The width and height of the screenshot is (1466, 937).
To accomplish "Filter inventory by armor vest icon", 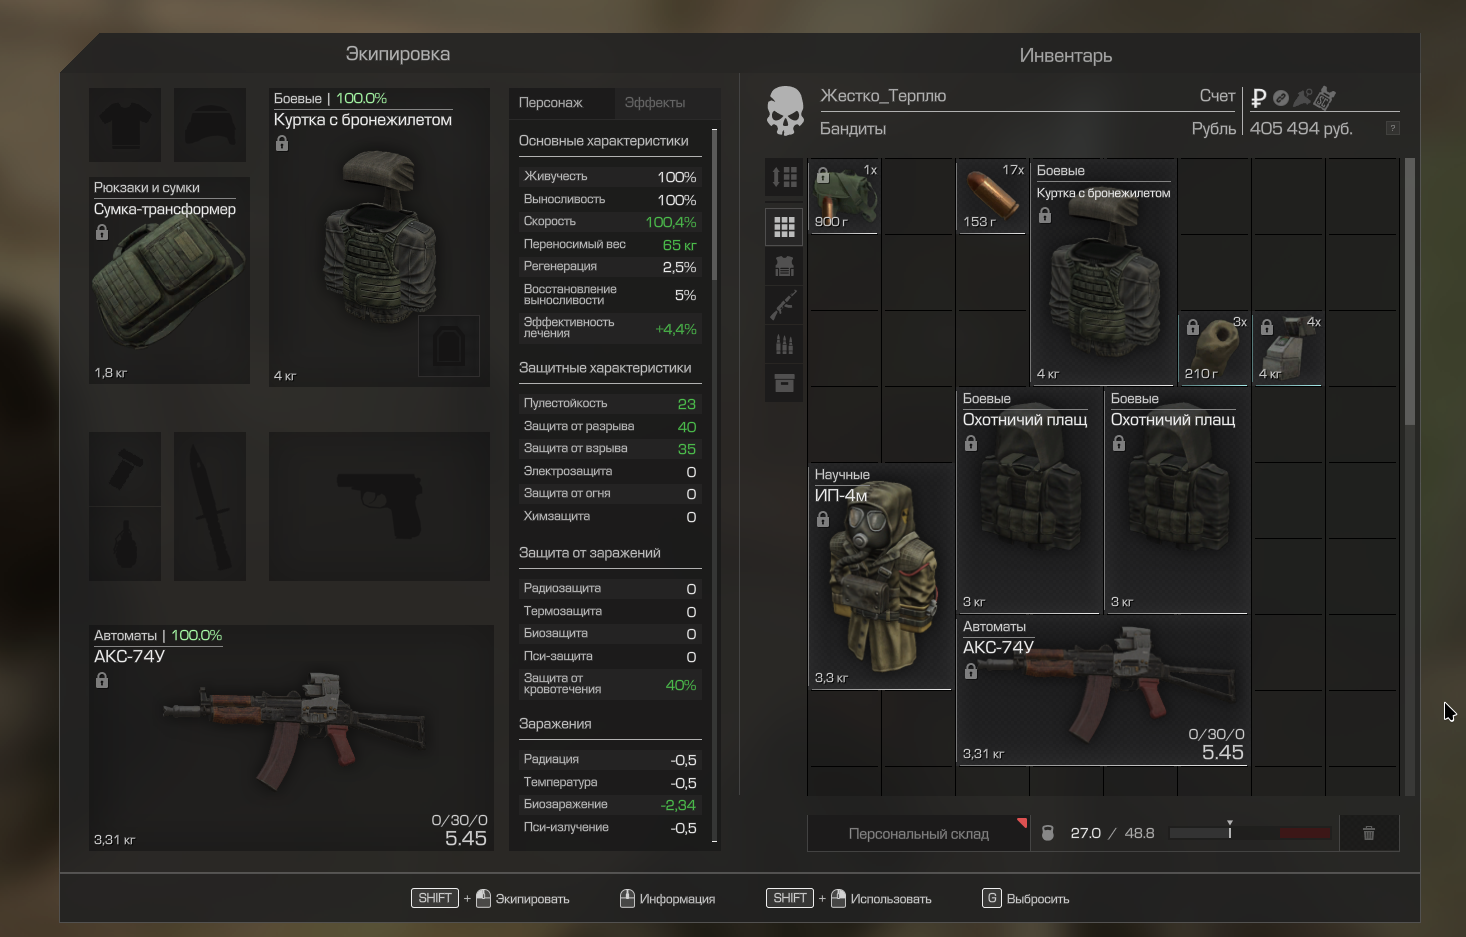I will (784, 266).
